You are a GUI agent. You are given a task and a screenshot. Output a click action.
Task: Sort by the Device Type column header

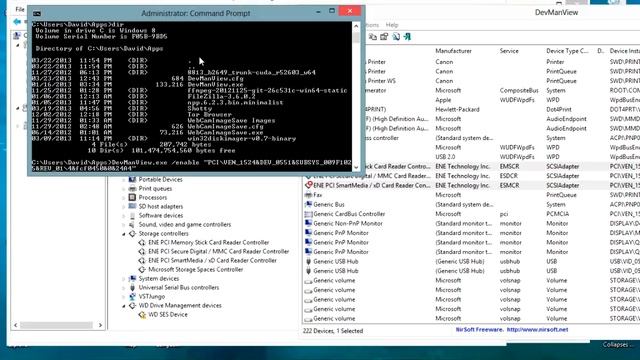click(x=567, y=51)
